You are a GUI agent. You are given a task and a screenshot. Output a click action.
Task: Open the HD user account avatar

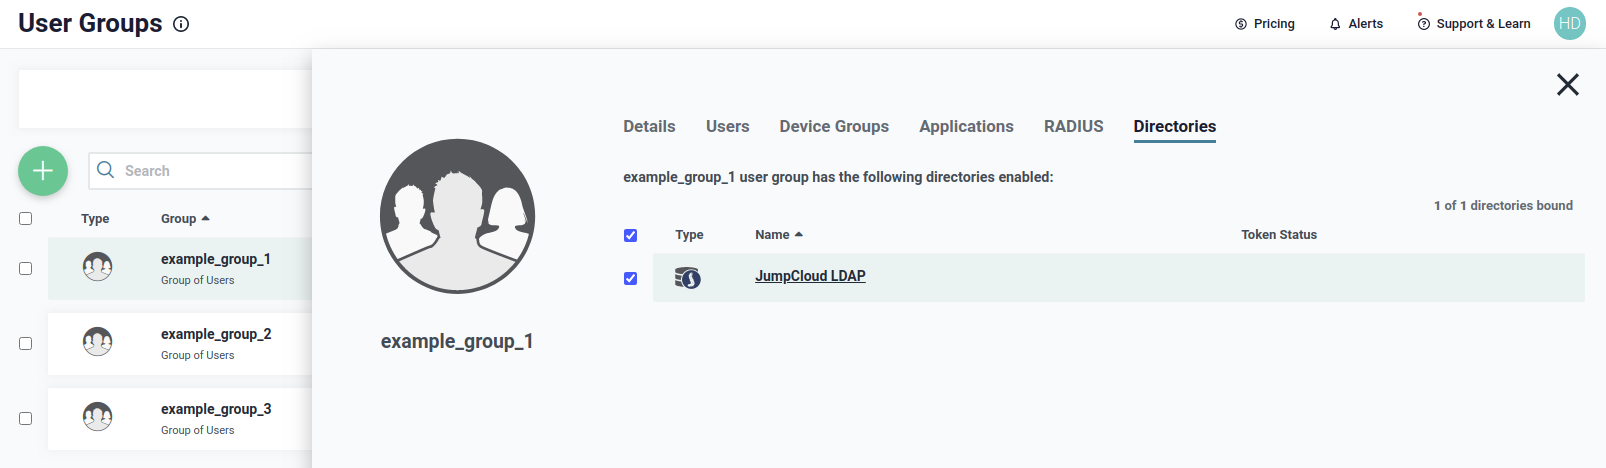click(1569, 24)
